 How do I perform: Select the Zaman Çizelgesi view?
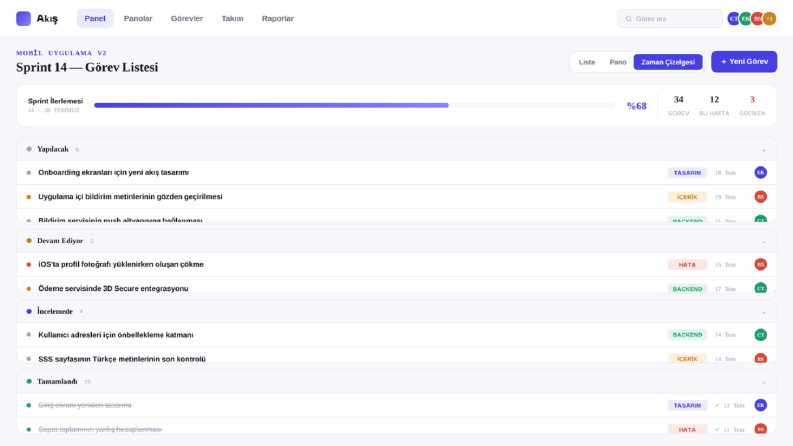[x=668, y=62]
